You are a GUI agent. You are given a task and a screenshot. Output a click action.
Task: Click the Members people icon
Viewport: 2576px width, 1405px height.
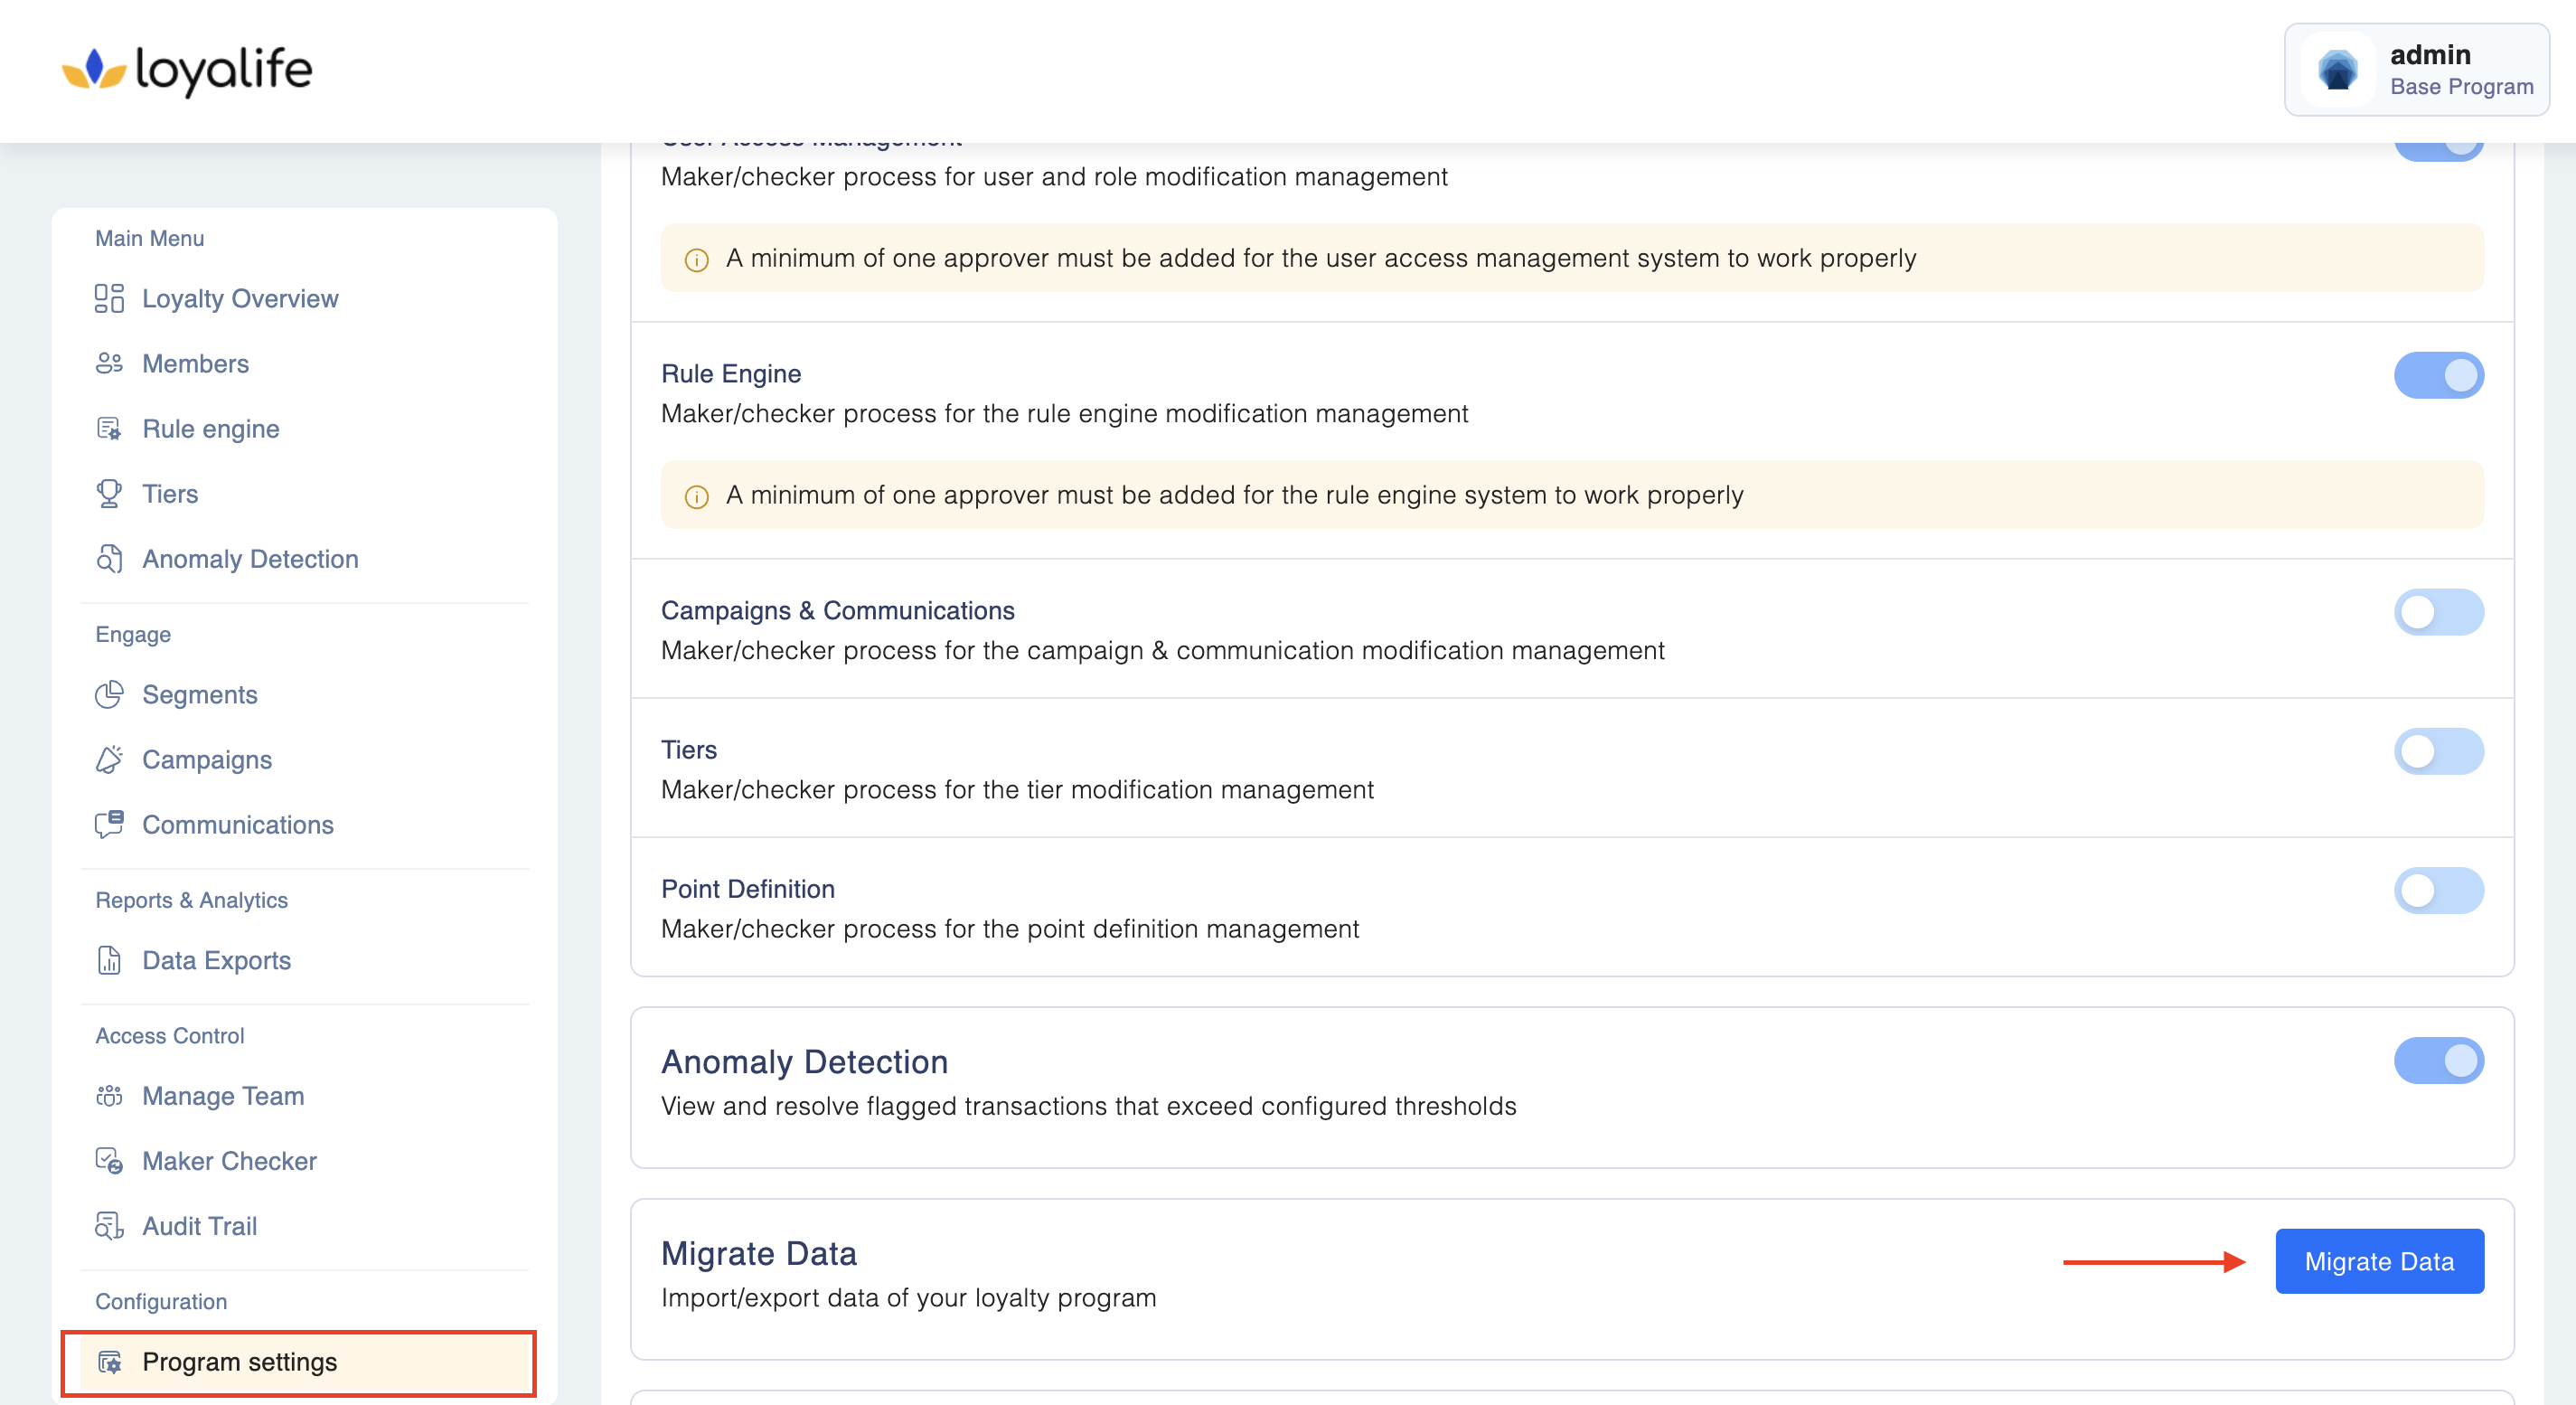coord(109,363)
